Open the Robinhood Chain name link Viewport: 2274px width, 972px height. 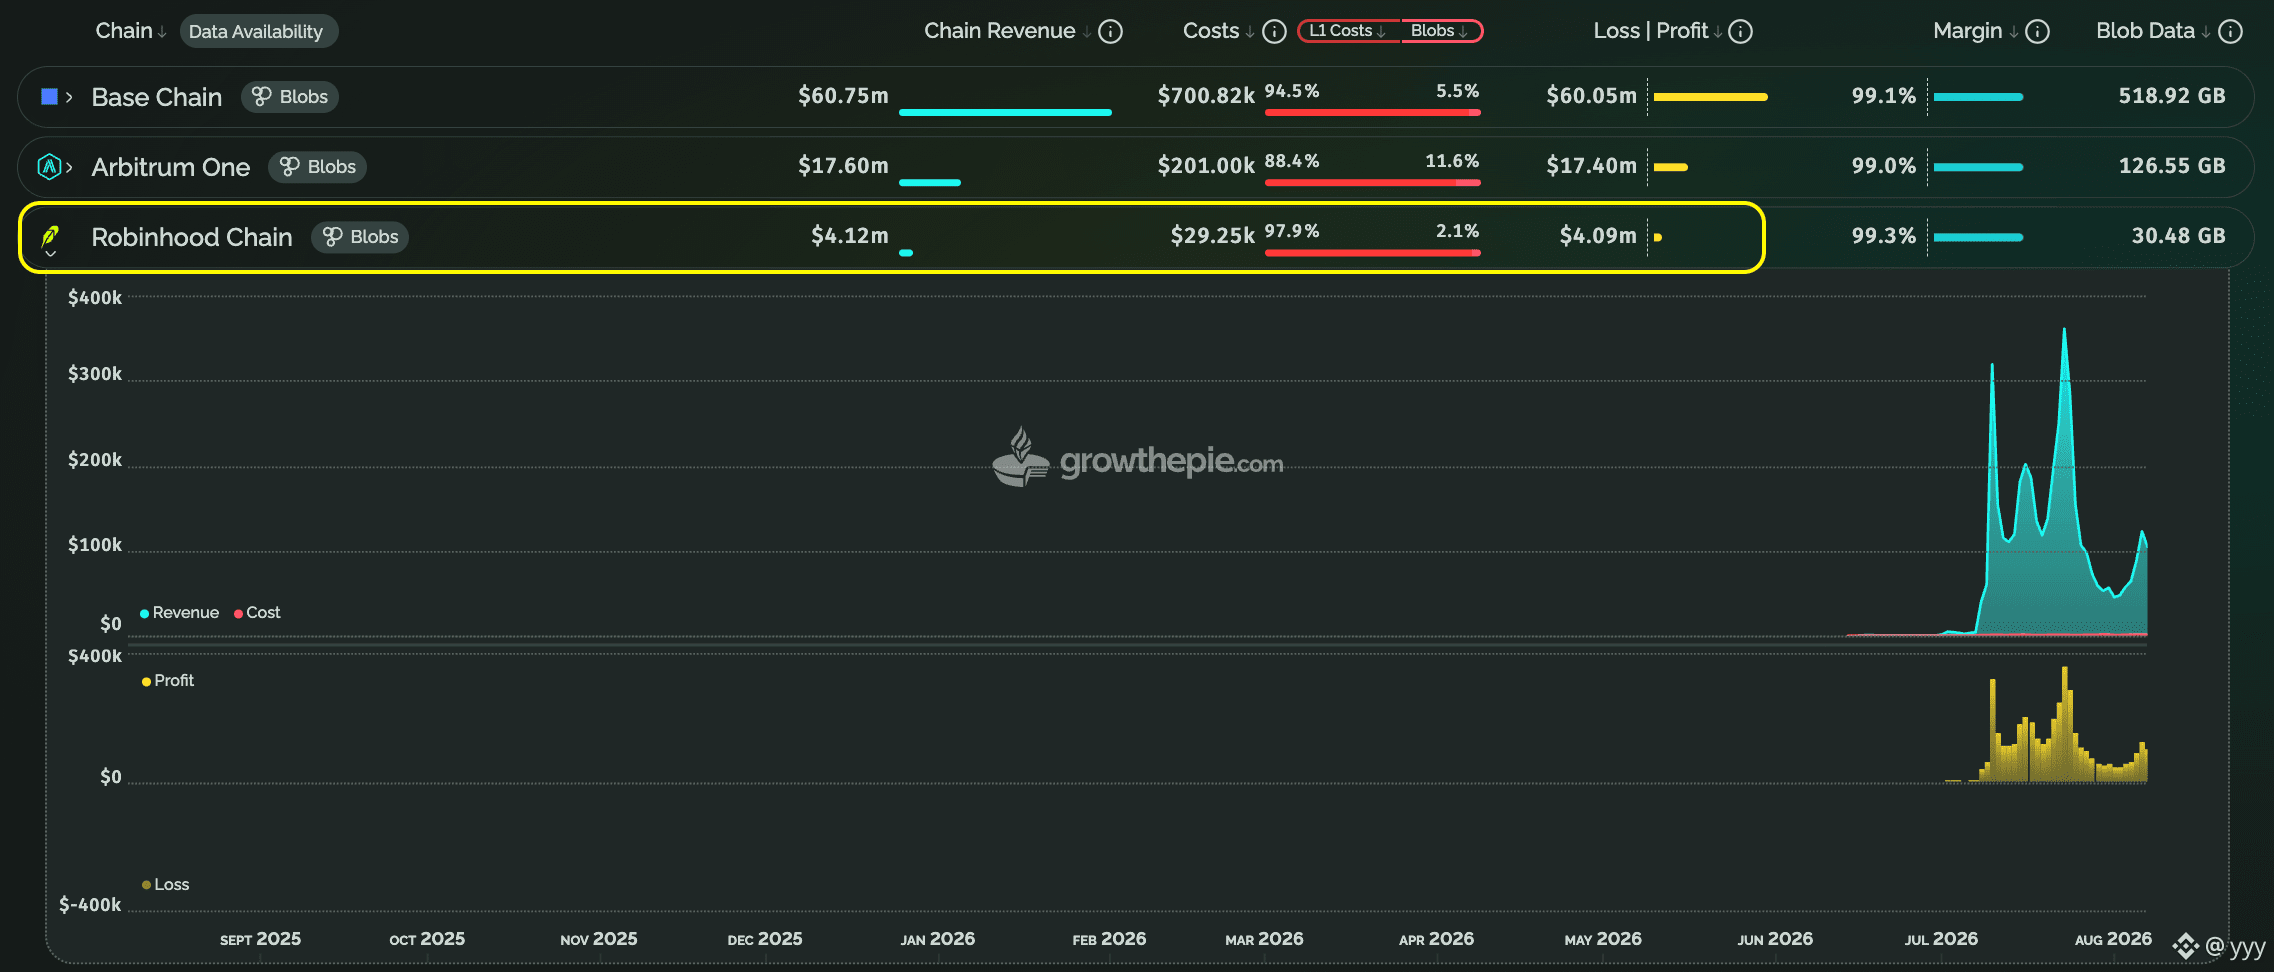coord(192,237)
